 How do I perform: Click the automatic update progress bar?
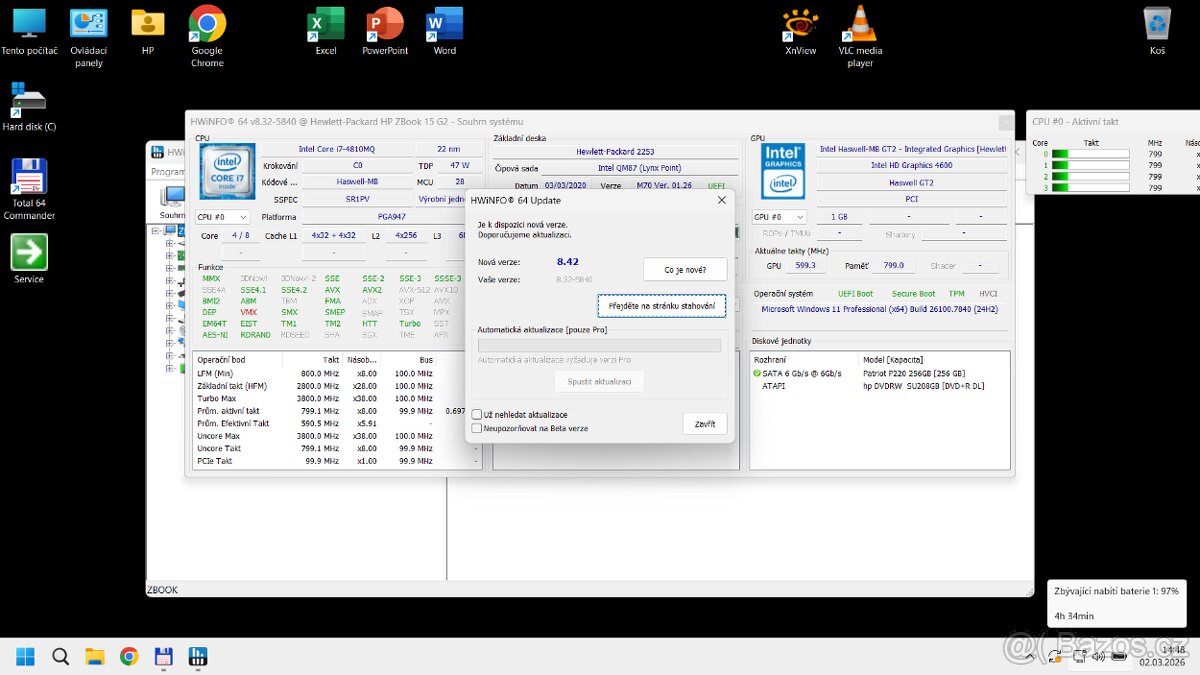[x=599, y=346]
